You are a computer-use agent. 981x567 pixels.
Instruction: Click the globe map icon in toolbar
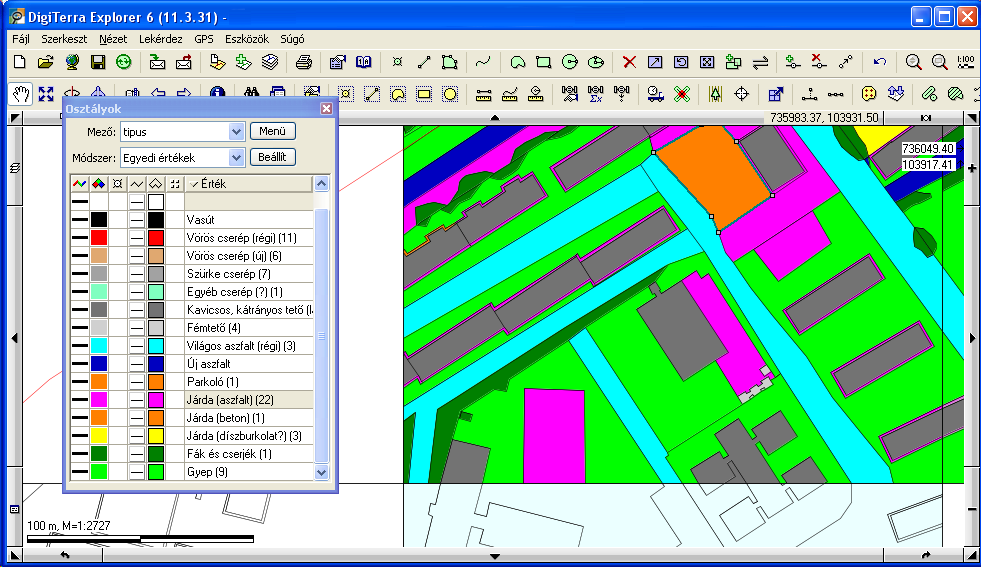72,62
